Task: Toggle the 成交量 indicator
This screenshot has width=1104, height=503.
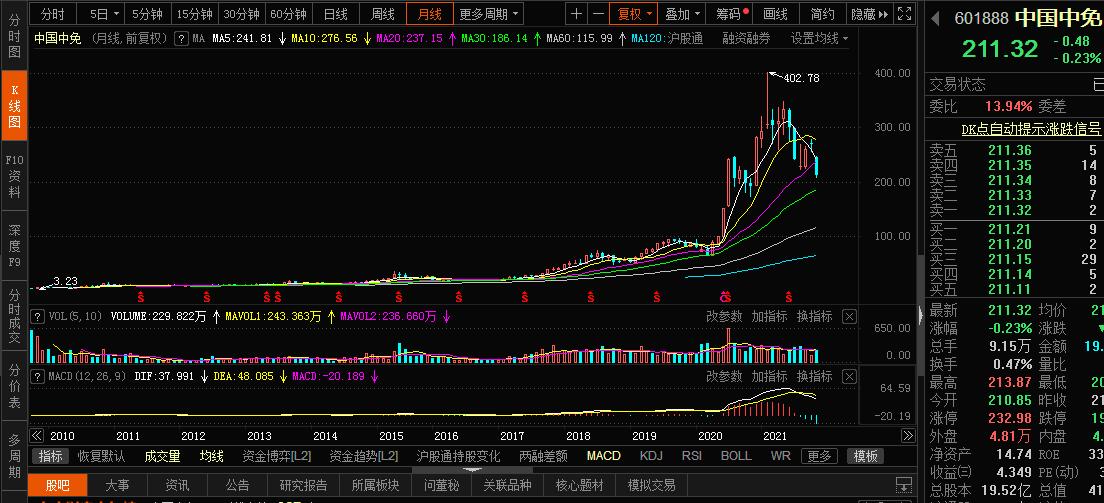Action: pos(162,456)
